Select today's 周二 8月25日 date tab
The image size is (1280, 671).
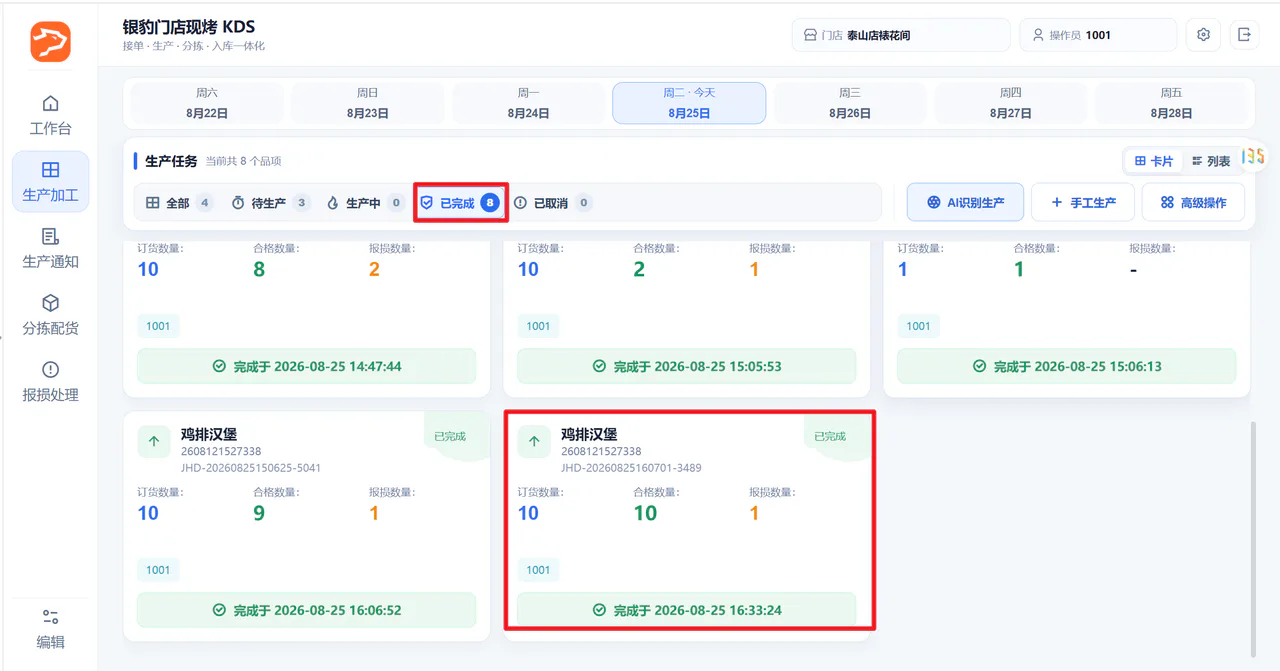click(689, 103)
